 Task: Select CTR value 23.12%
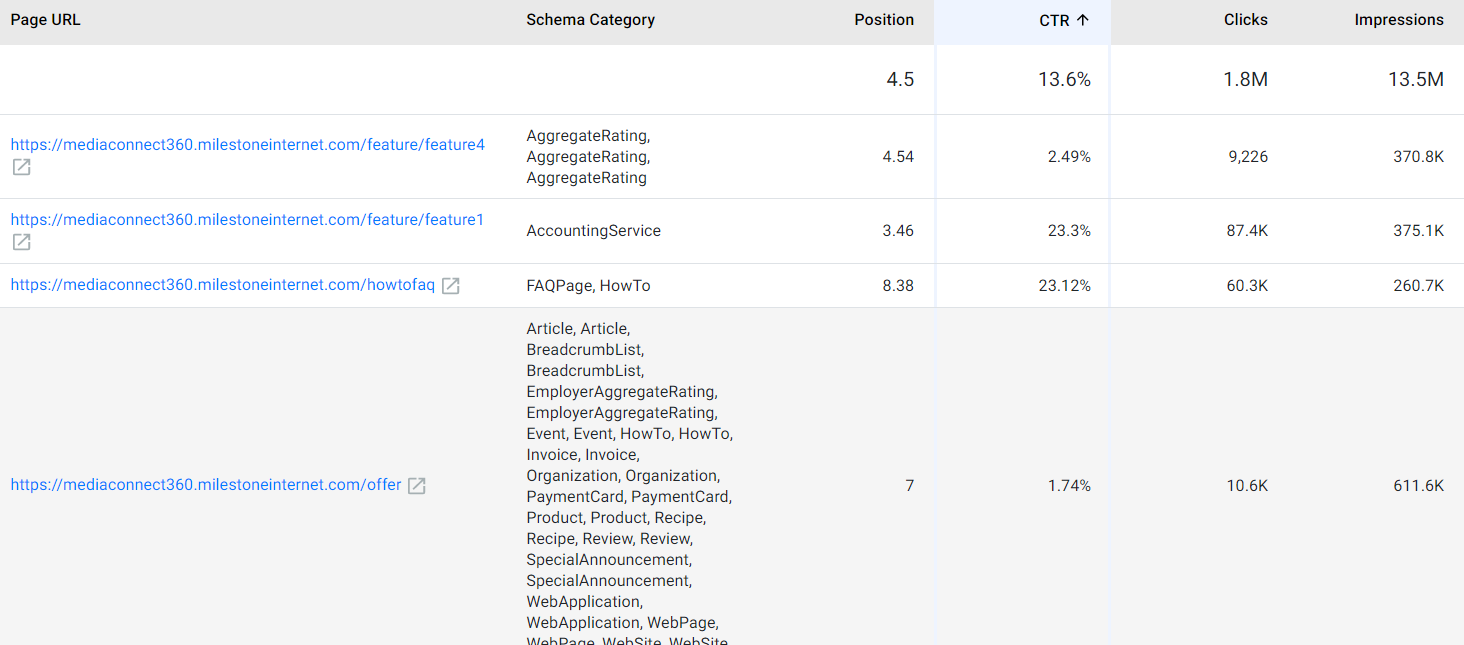[1065, 286]
